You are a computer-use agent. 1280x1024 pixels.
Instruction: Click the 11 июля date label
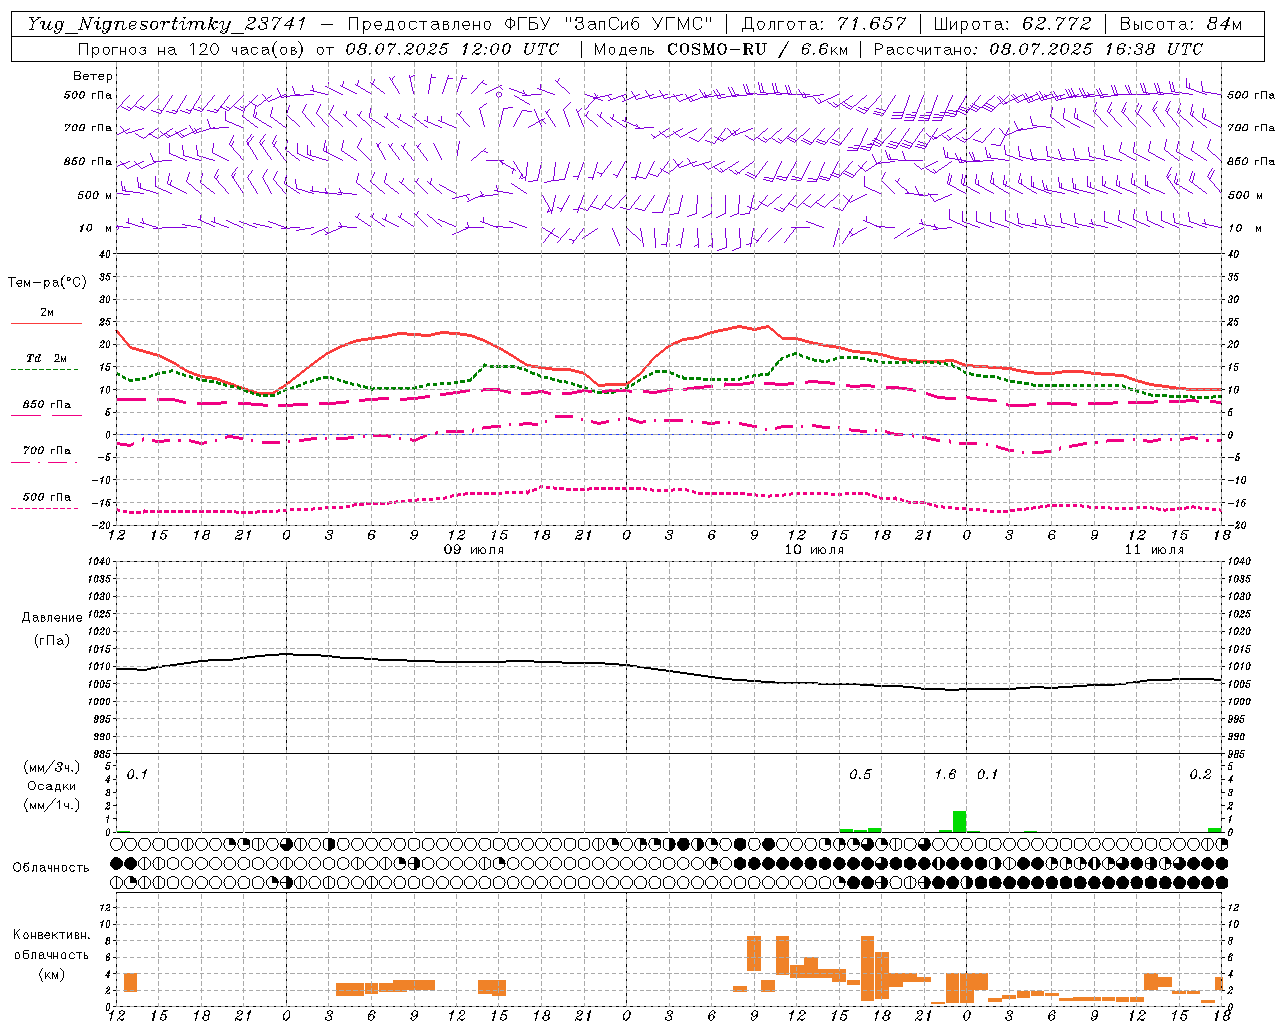(1154, 550)
